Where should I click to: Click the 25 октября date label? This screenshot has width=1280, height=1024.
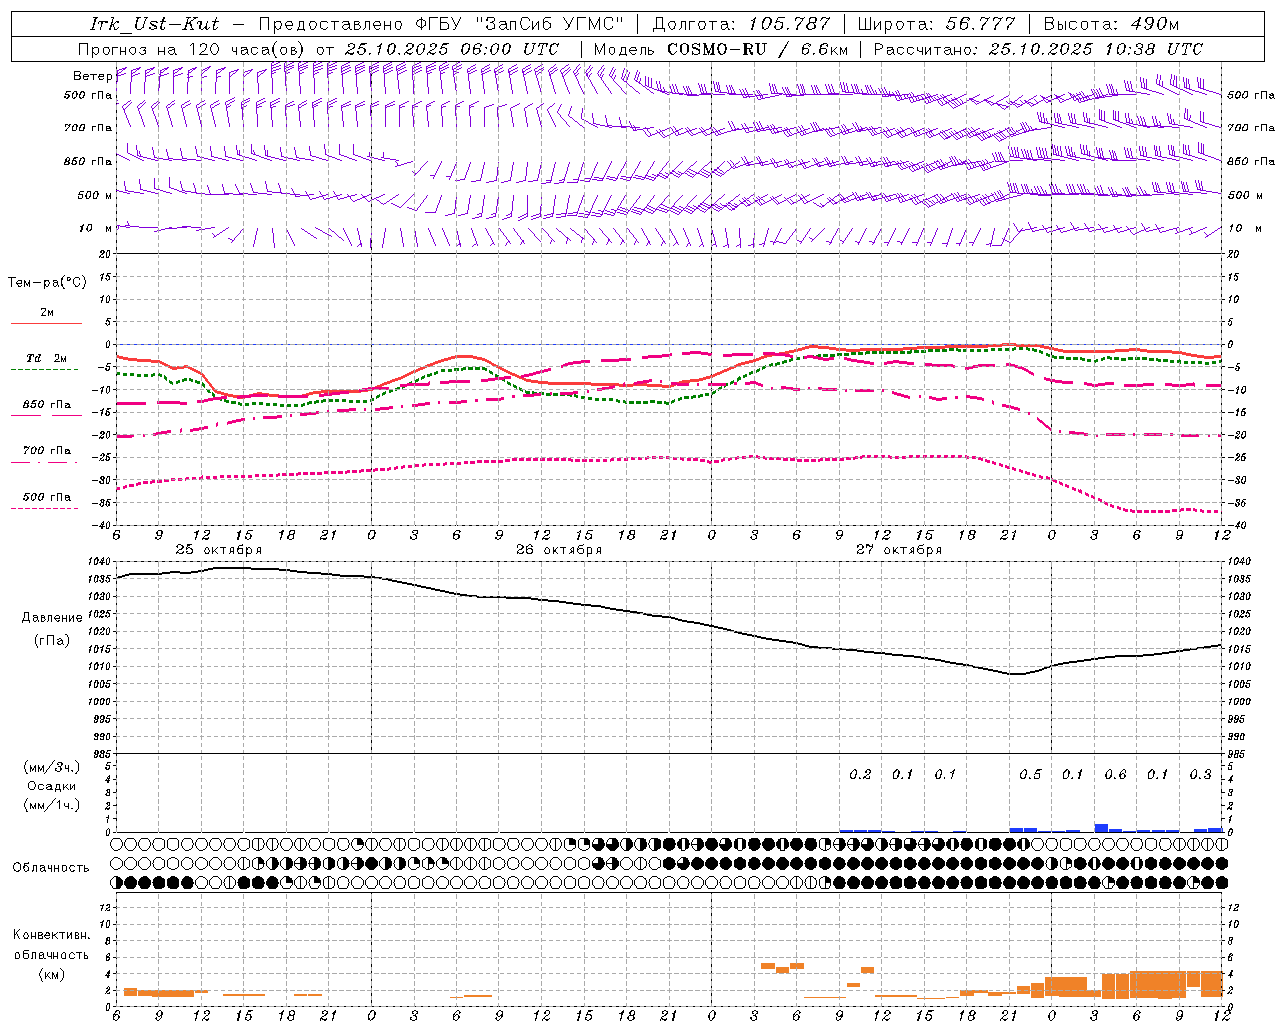tap(219, 549)
